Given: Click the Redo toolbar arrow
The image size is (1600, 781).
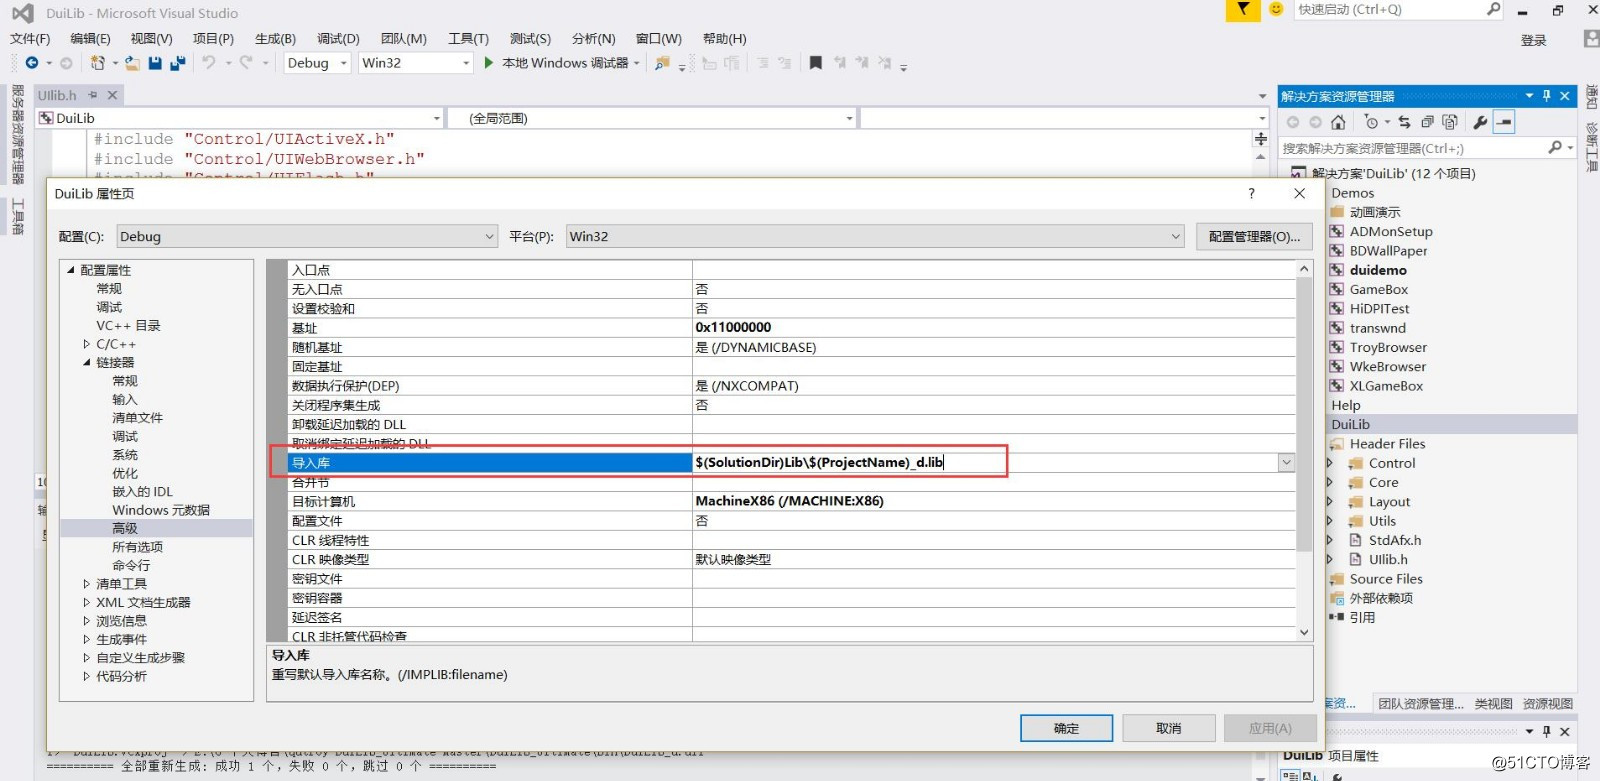Looking at the screenshot, I should tap(246, 63).
